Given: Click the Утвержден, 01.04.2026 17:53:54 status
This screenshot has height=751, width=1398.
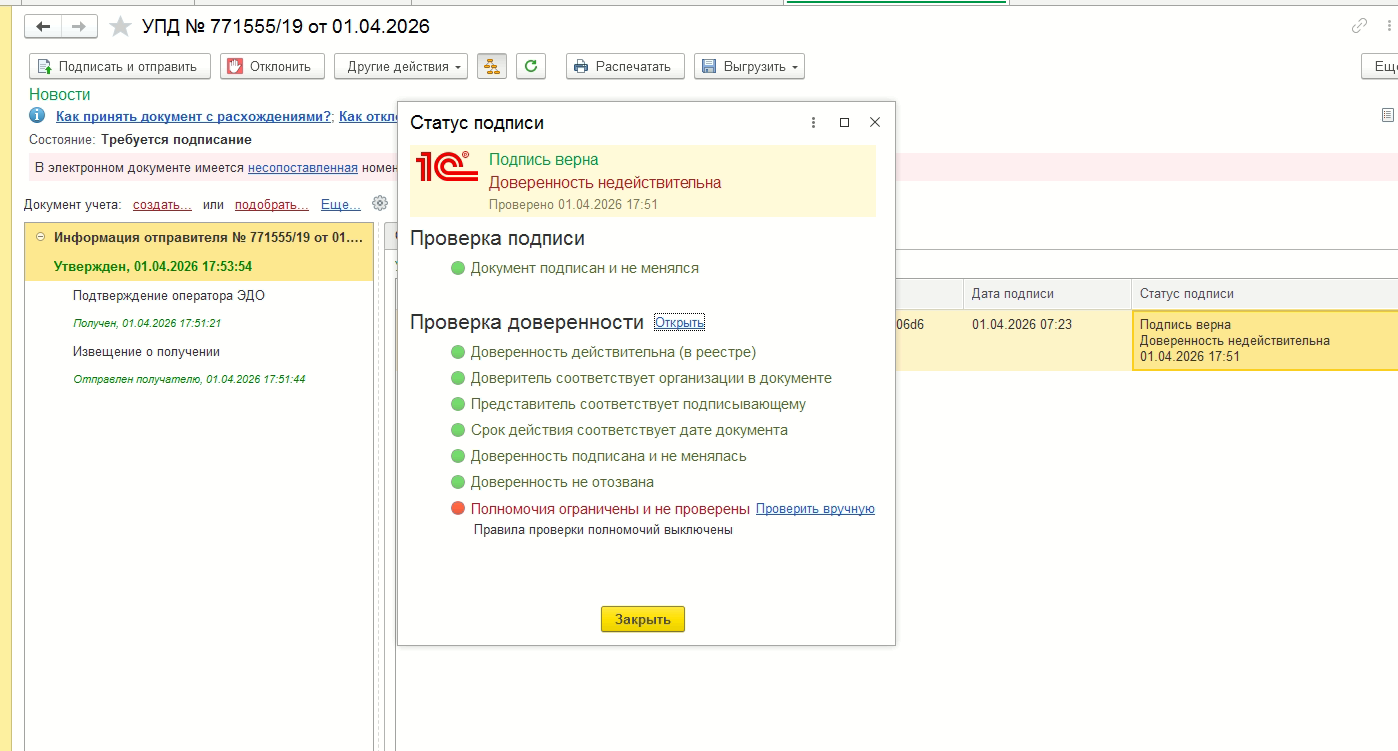Looking at the screenshot, I should 153,267.
